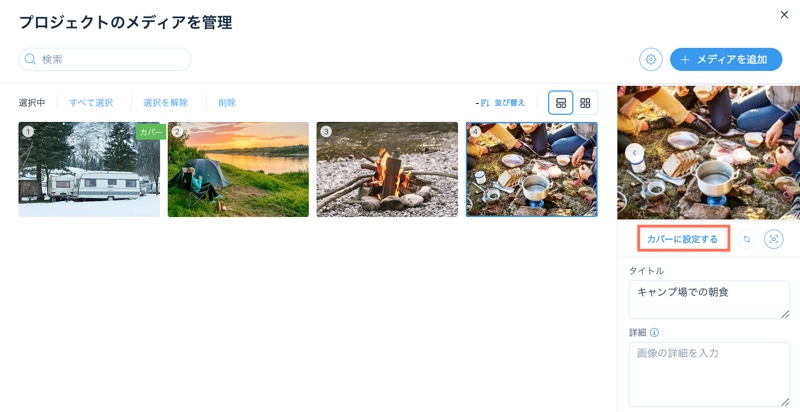The height and width of the screenshot is (412, 800).
Task: Open the 並び替え sort dropdown
Action: click(503, 103)
